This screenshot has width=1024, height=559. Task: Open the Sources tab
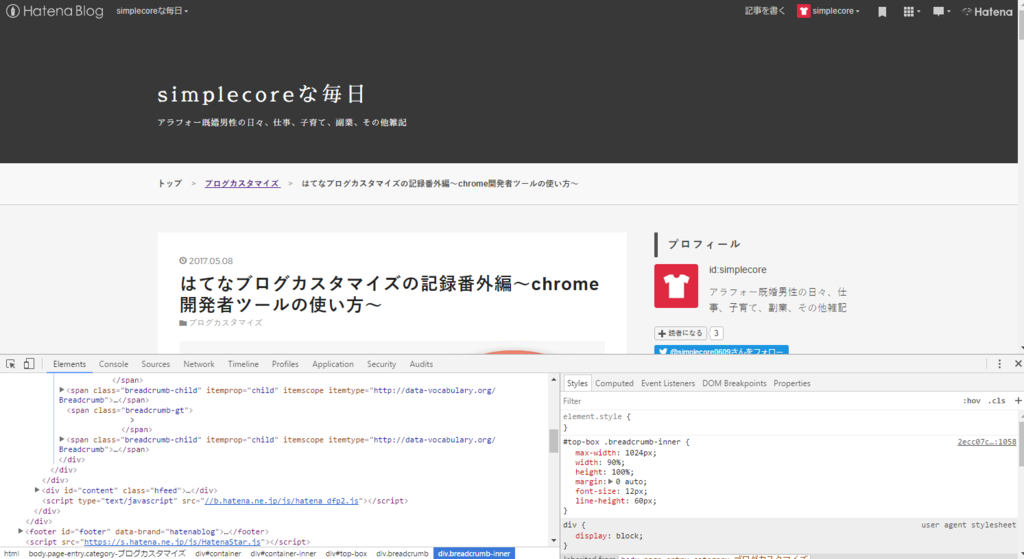point(155,364)
